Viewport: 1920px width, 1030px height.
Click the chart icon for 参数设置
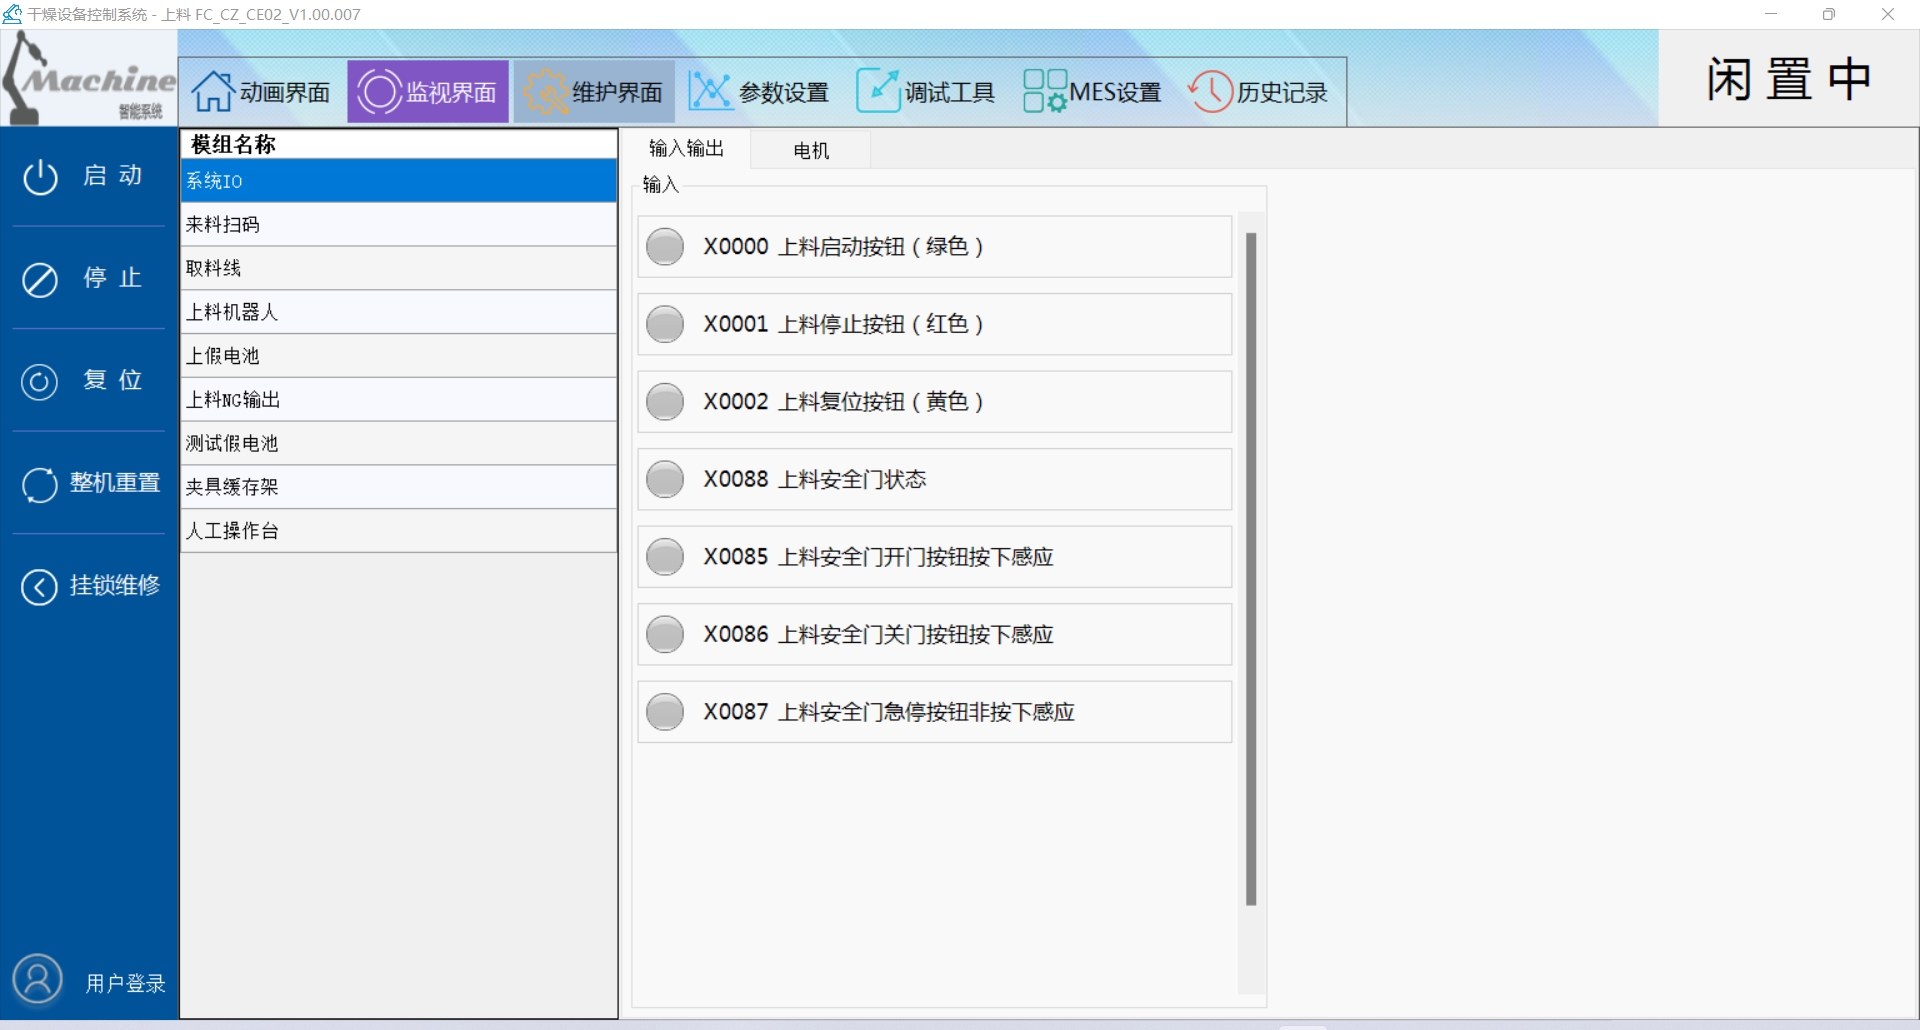click(711, 92)
